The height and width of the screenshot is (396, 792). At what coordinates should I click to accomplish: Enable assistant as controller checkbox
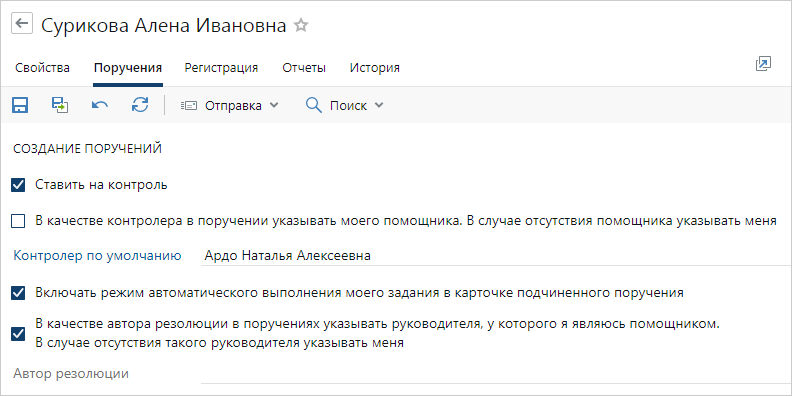[x=18, y=221]
